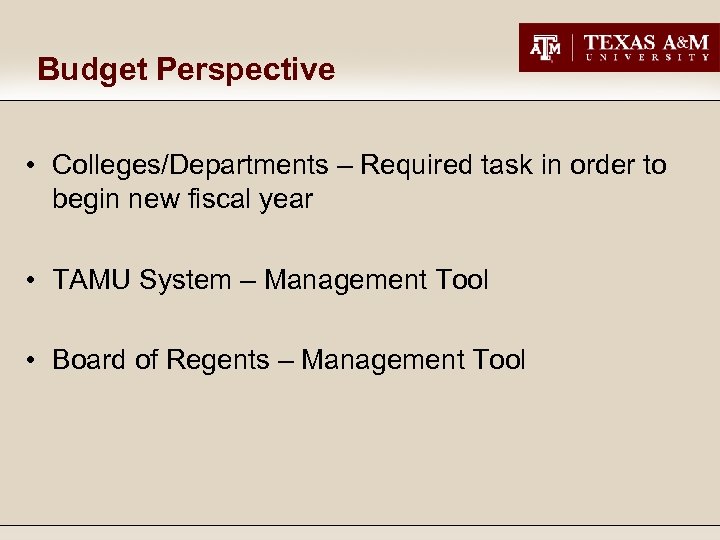Click the phrase 'begin new fiscal year'

click(x=182, y=199)
